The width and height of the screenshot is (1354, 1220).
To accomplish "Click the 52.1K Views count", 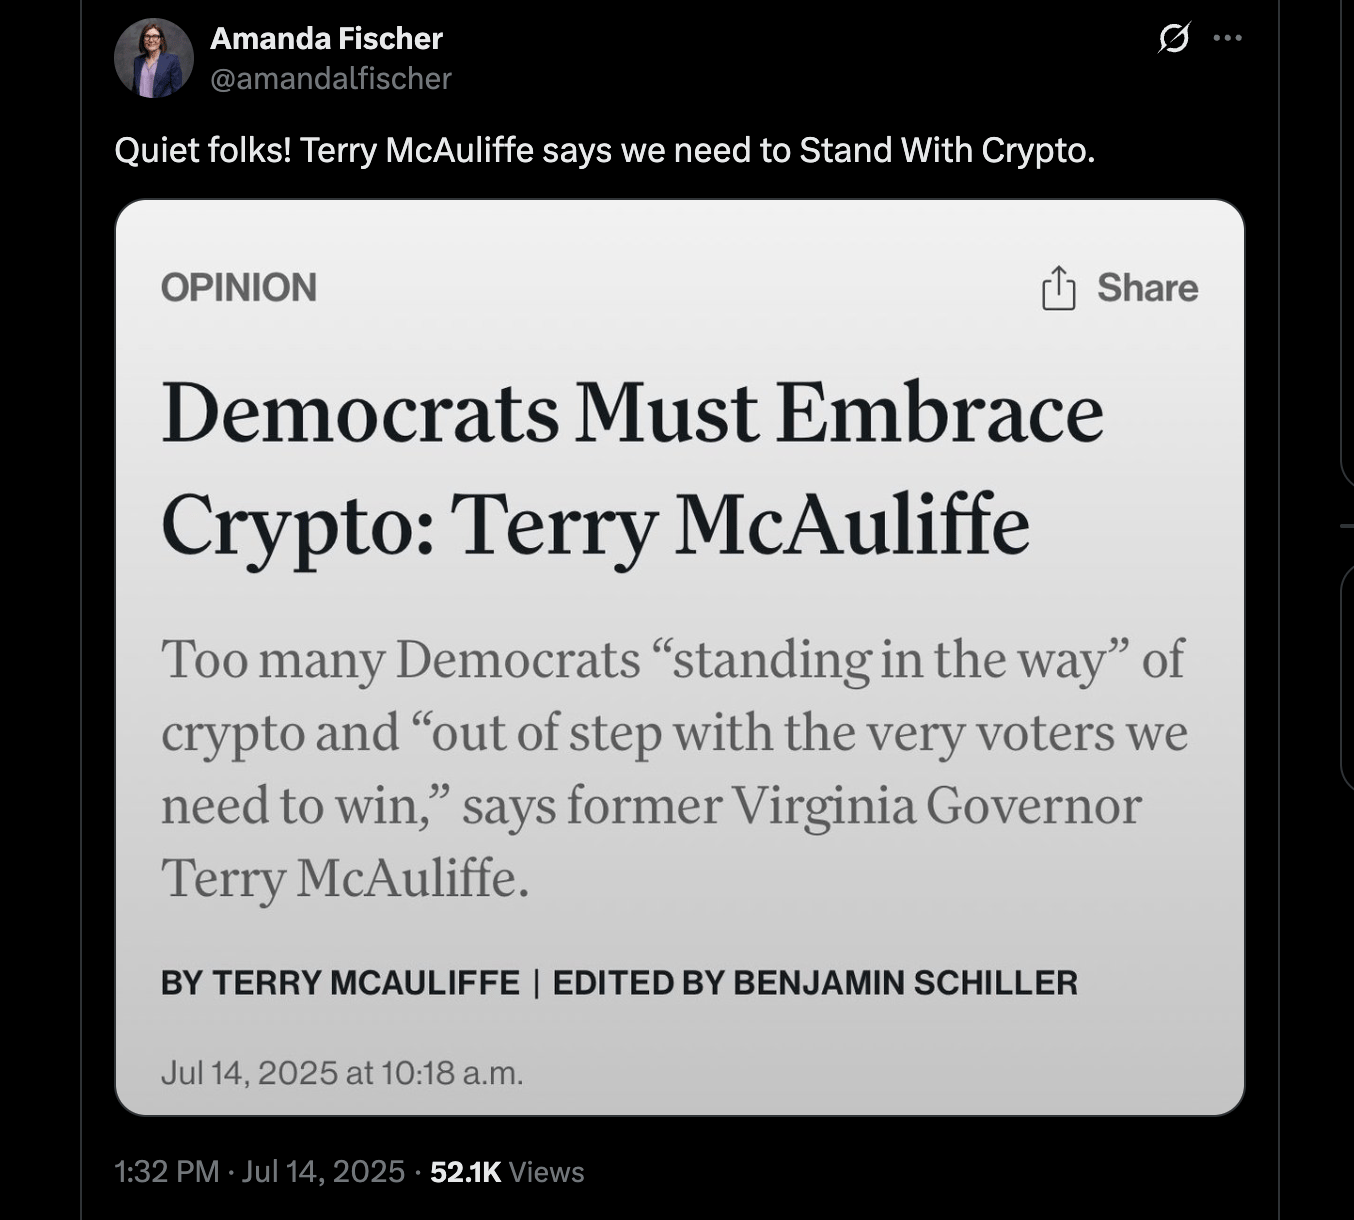I will tap(507, 1172).
